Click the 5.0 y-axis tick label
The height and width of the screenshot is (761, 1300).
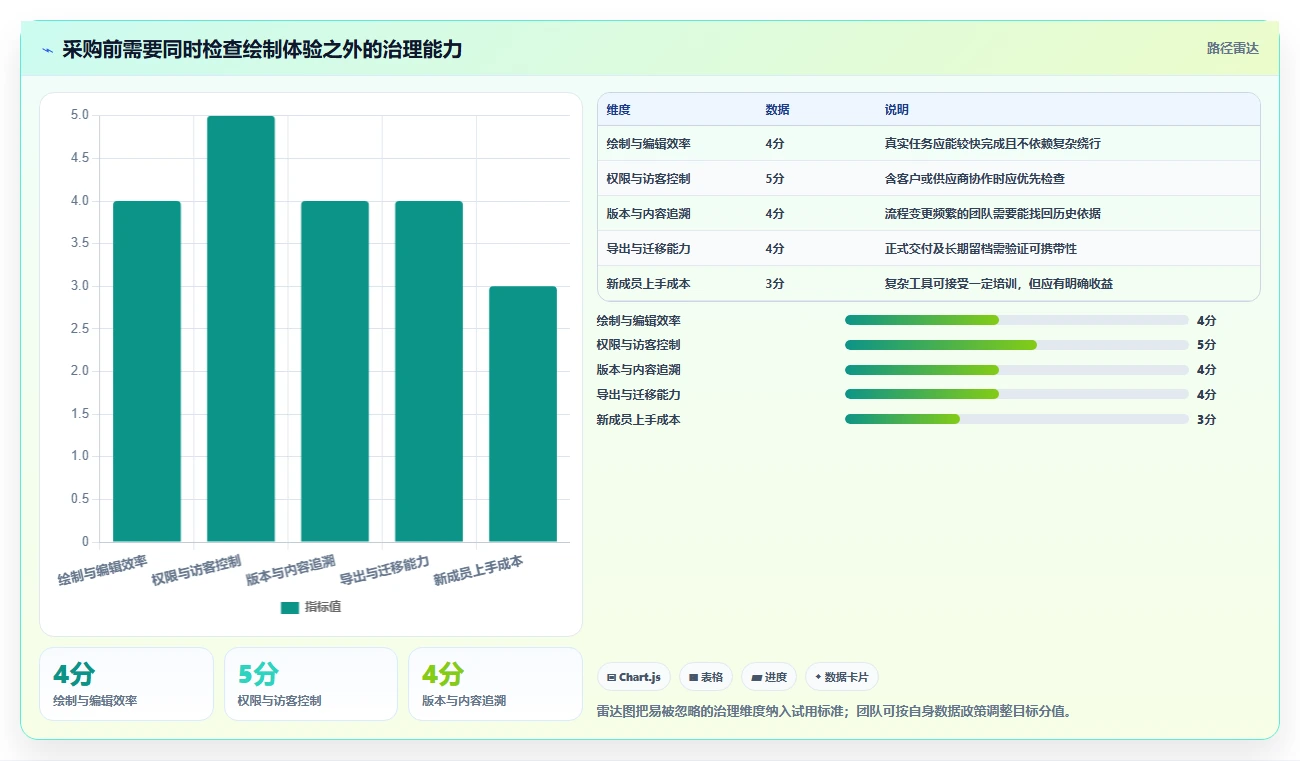(80, 115)
